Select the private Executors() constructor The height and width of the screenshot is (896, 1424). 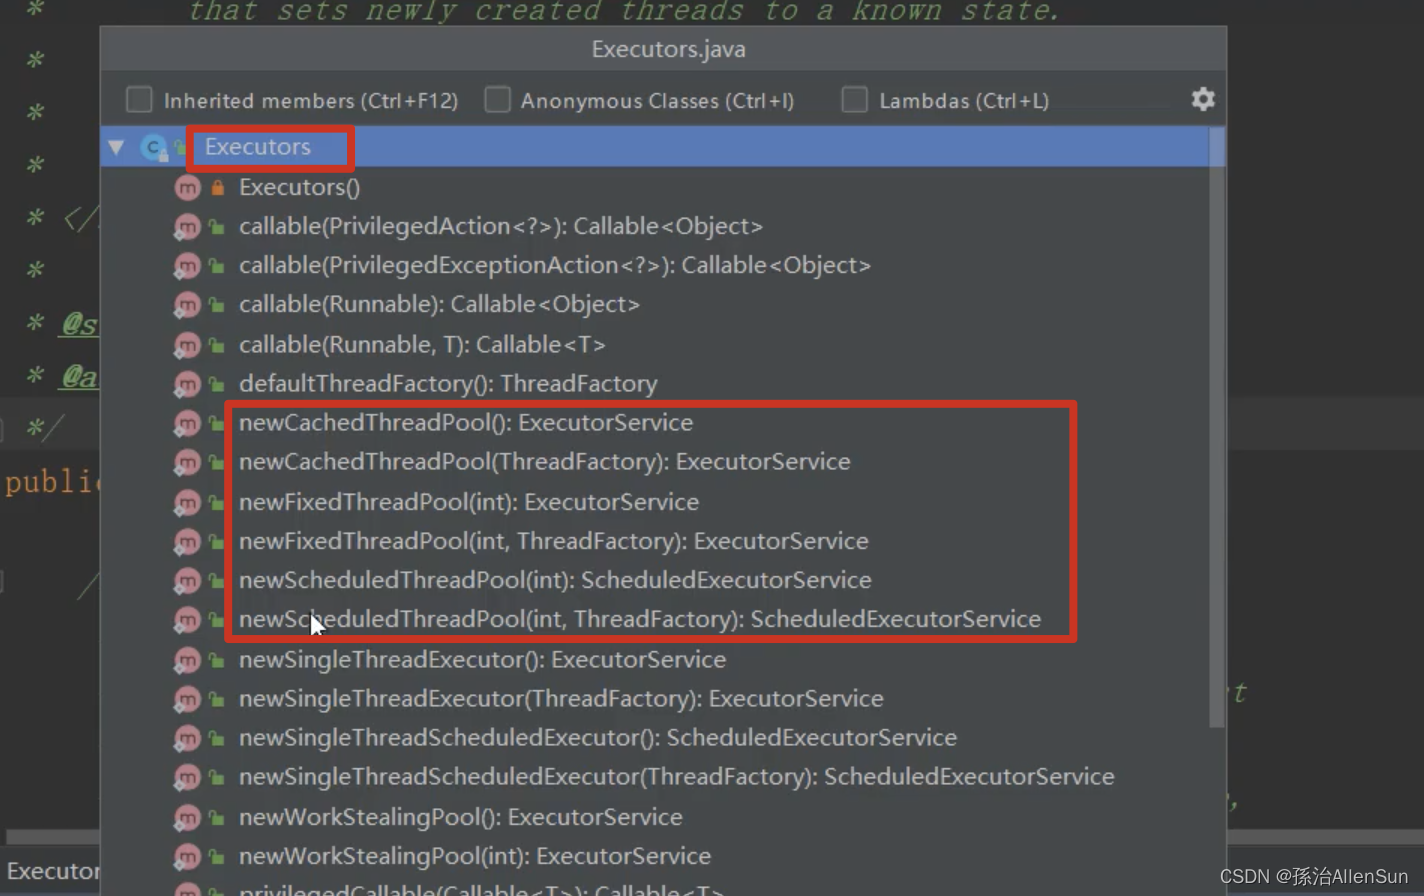point(299,187)
